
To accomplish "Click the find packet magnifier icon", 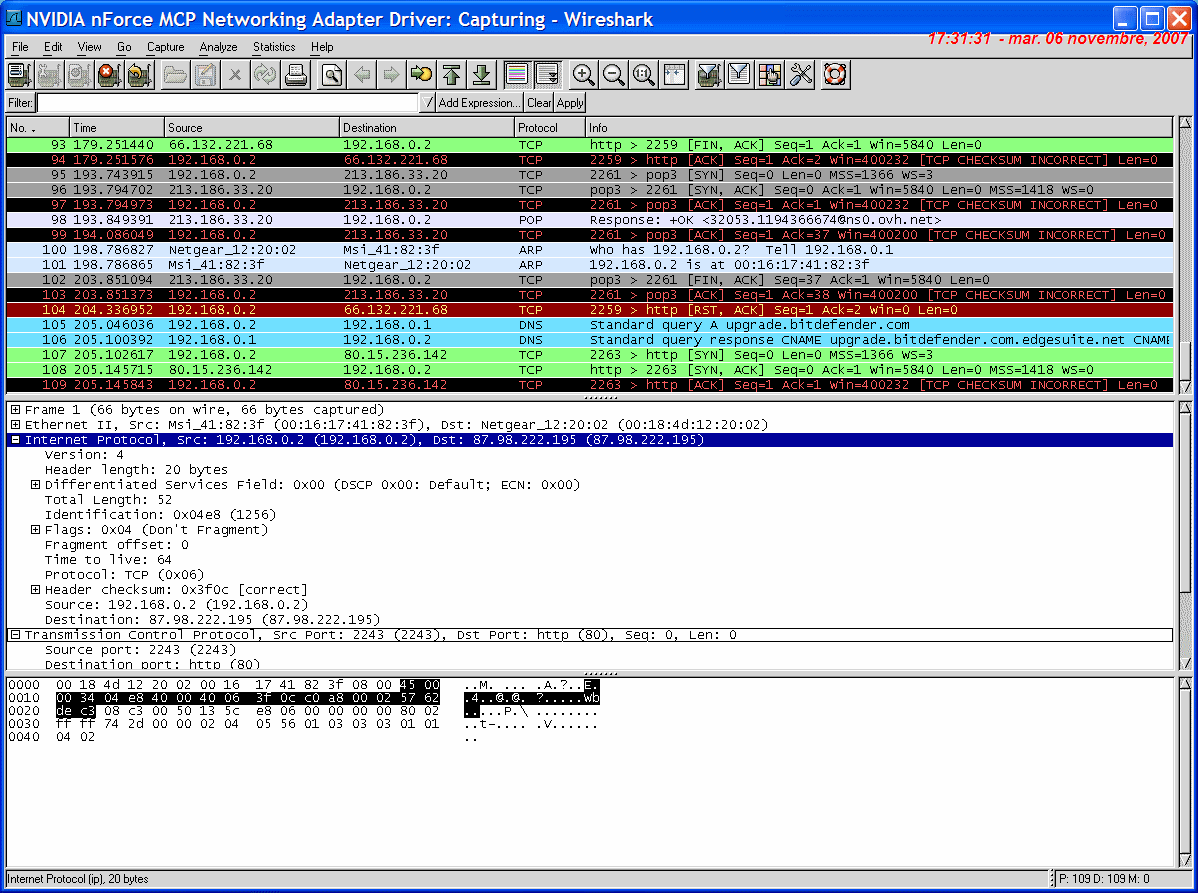I will 331,75.
